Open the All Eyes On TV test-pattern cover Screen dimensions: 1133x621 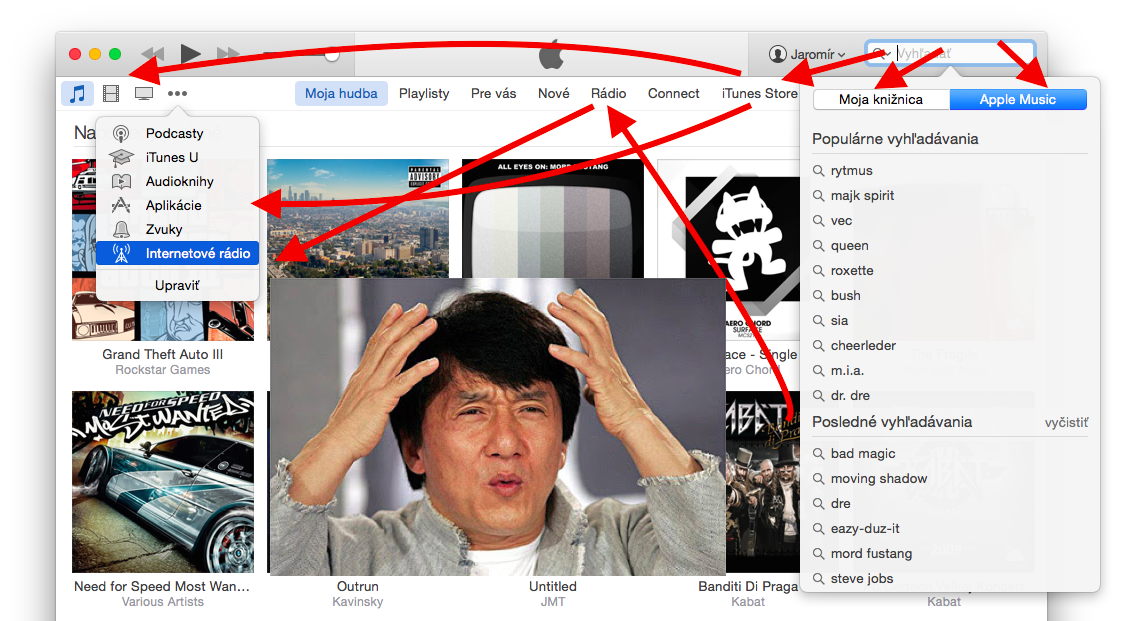553,218
